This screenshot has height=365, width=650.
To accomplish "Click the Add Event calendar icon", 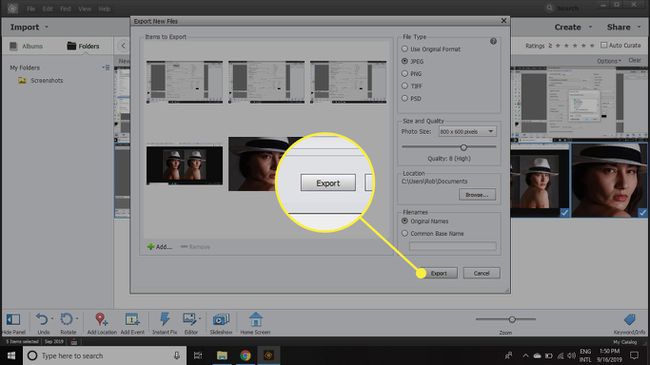I will tap(132, 319).
